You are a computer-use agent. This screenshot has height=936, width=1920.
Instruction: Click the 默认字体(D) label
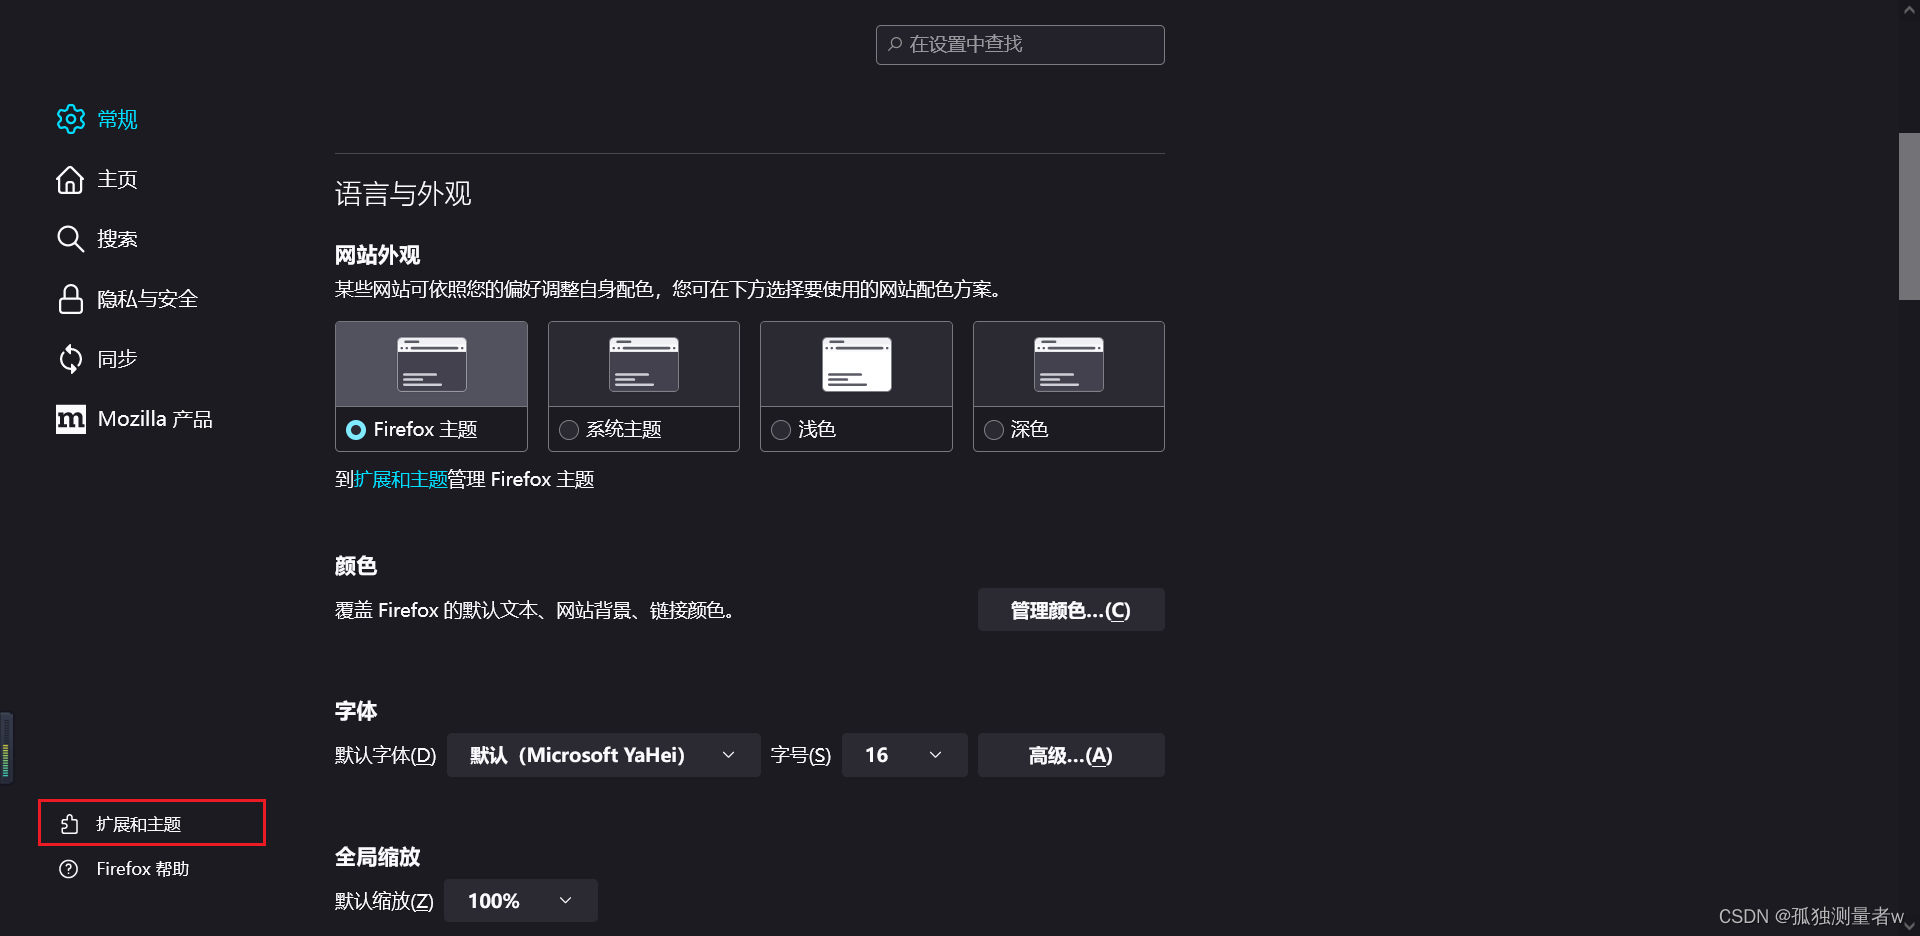tap(385, 755)
